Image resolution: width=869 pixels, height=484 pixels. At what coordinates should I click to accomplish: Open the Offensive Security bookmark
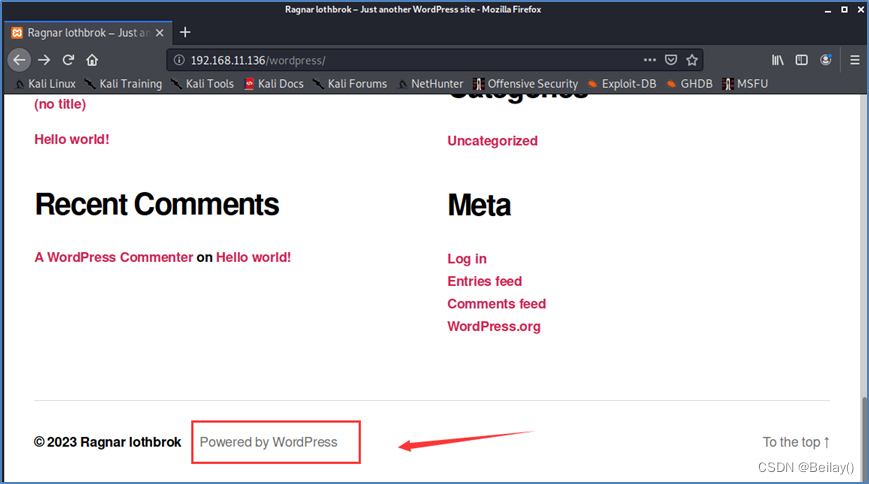525,84
